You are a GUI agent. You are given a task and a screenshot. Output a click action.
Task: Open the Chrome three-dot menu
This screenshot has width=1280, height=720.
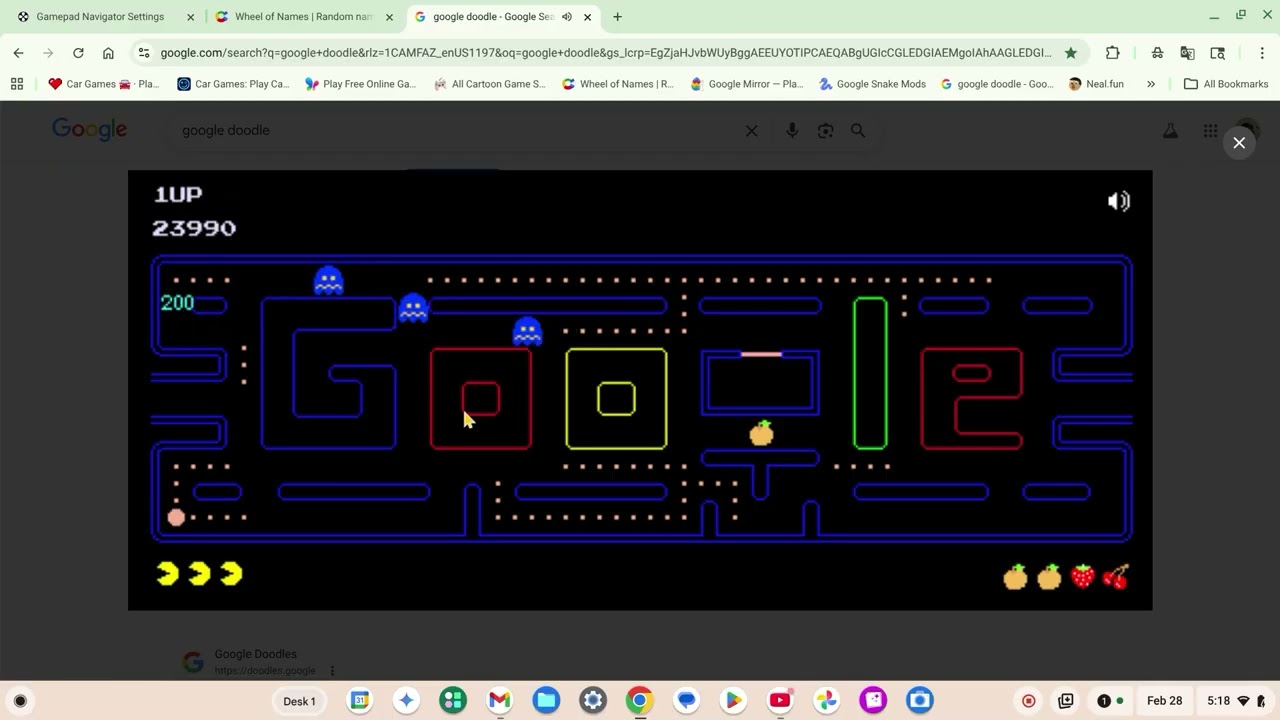click(x=1263, y=52)
